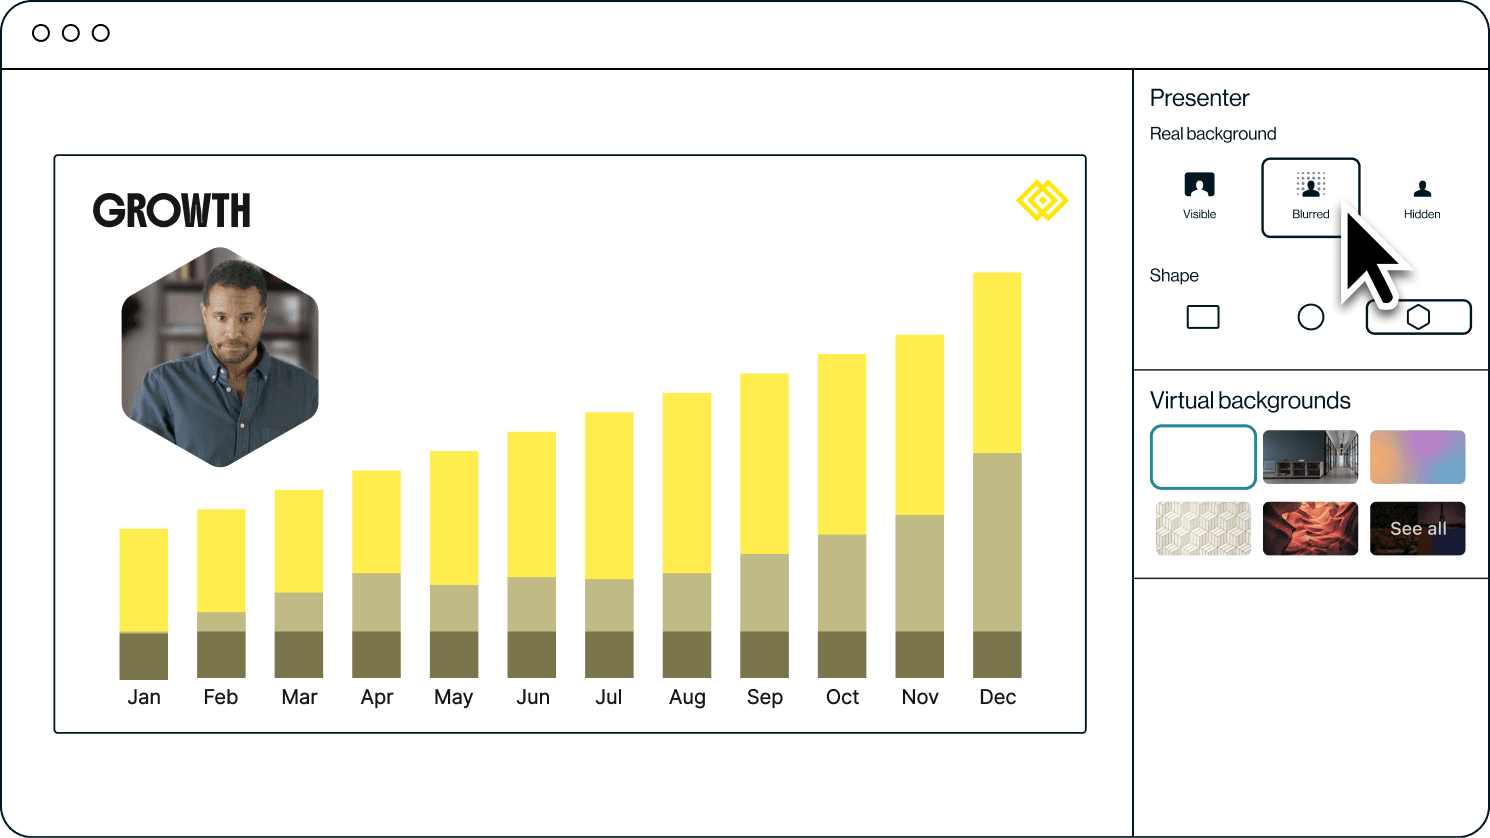Select the Hidden presenter background option

point(1421,197)
